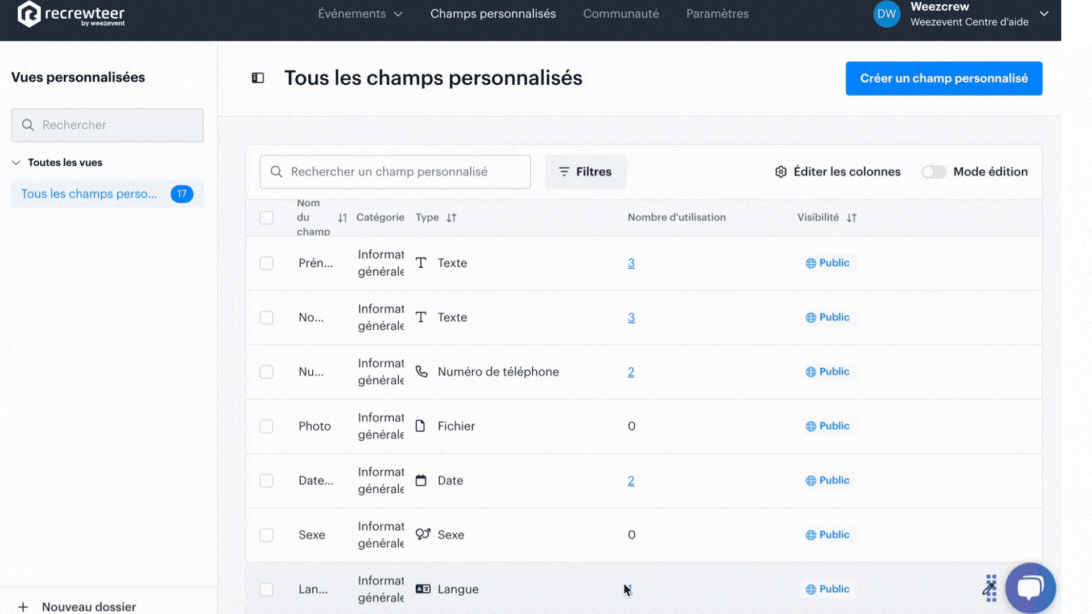
Task: Collapse the sidebar panel icon
Action: 258,78
